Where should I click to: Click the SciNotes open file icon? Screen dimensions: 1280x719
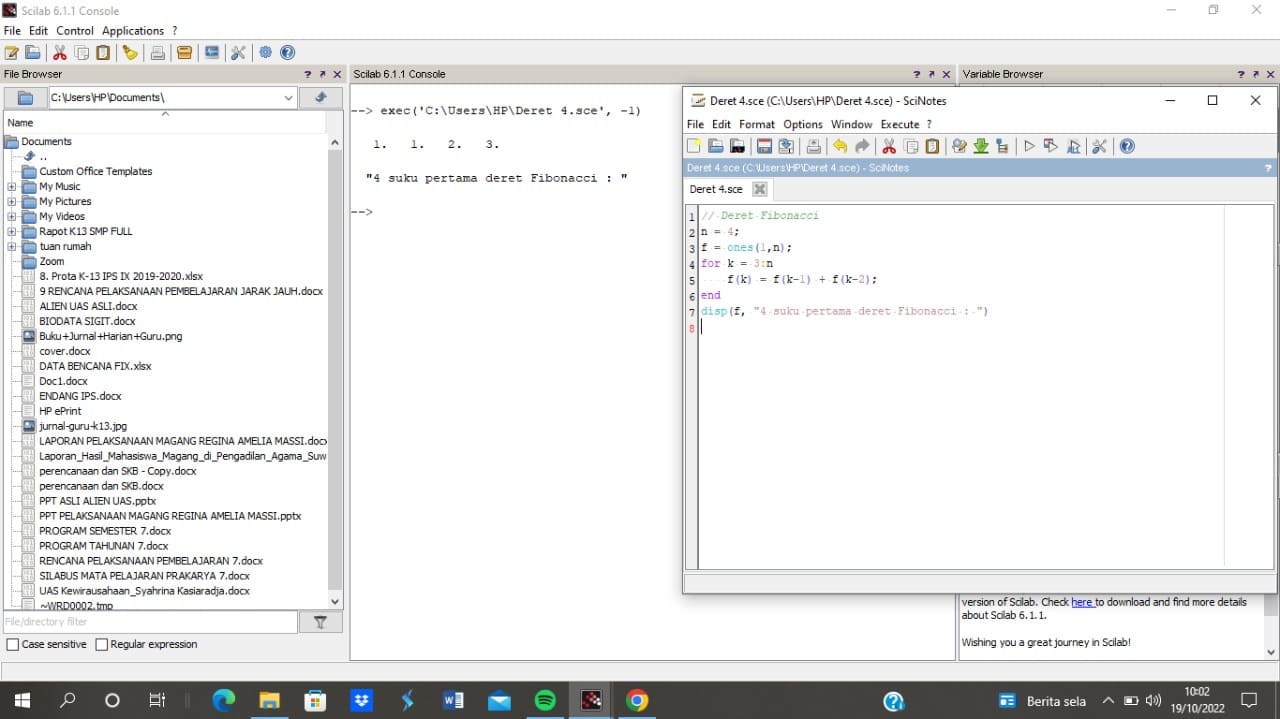point(715,146)
